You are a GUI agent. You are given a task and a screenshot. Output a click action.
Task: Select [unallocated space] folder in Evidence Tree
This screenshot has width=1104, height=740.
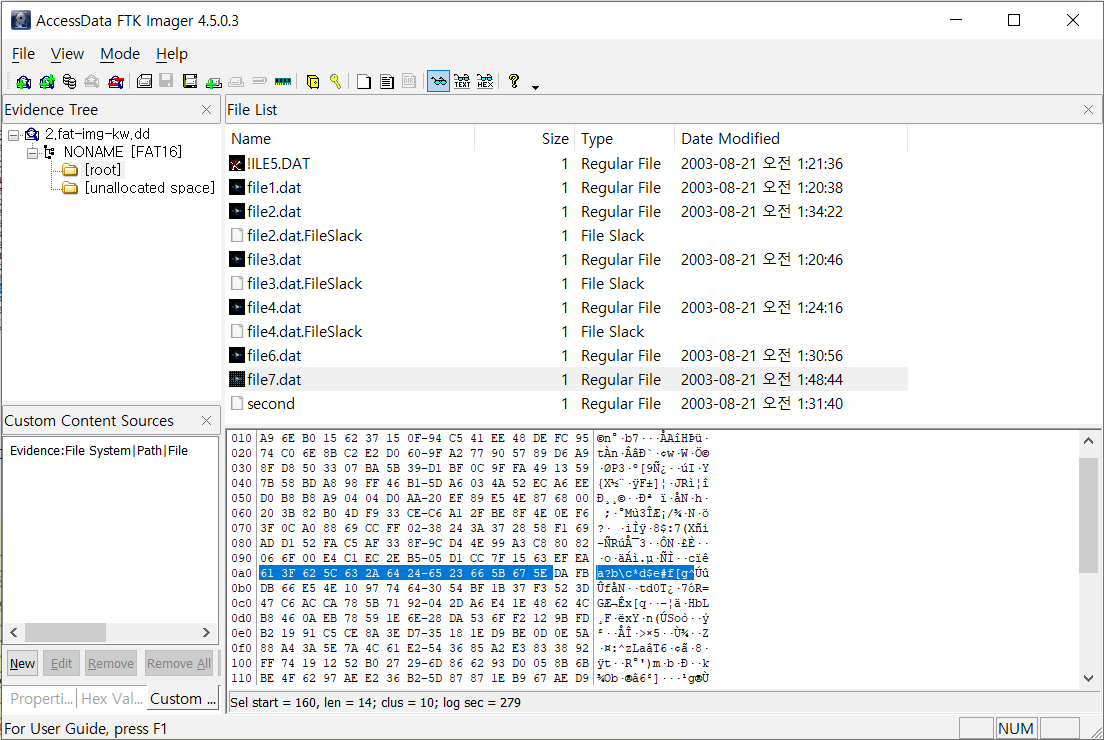point(149,188)
